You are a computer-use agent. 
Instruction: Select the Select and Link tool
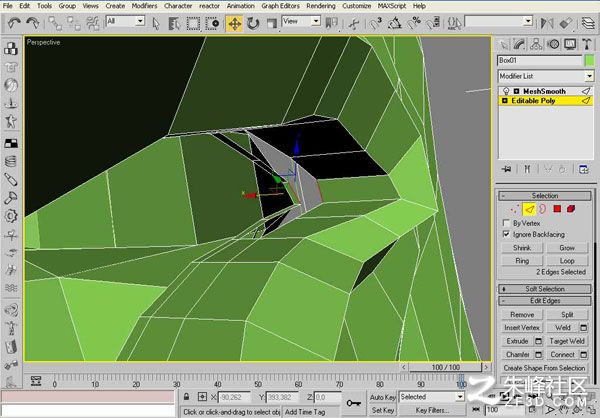(55, 23)
